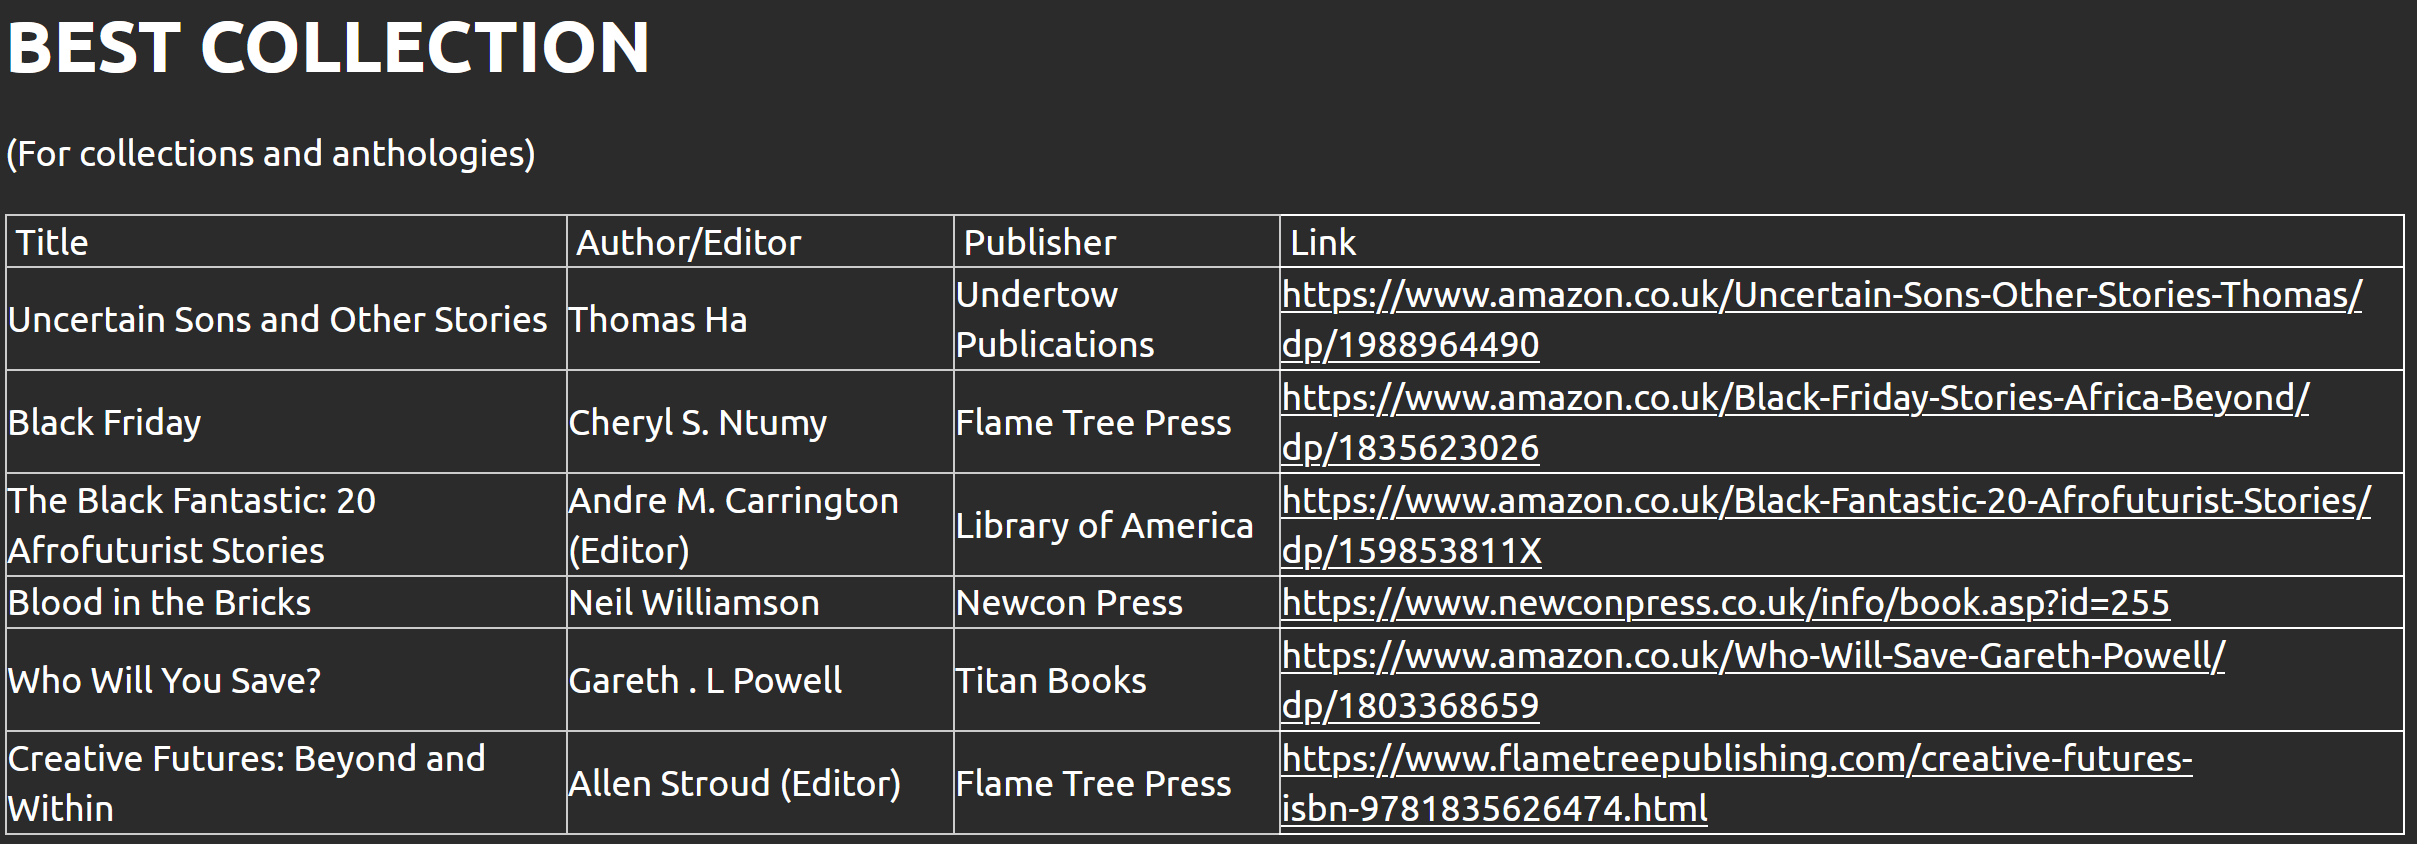Select the Author/Editor column header
Viewport: 2417px width, 844px height.
tap(688, 242)
